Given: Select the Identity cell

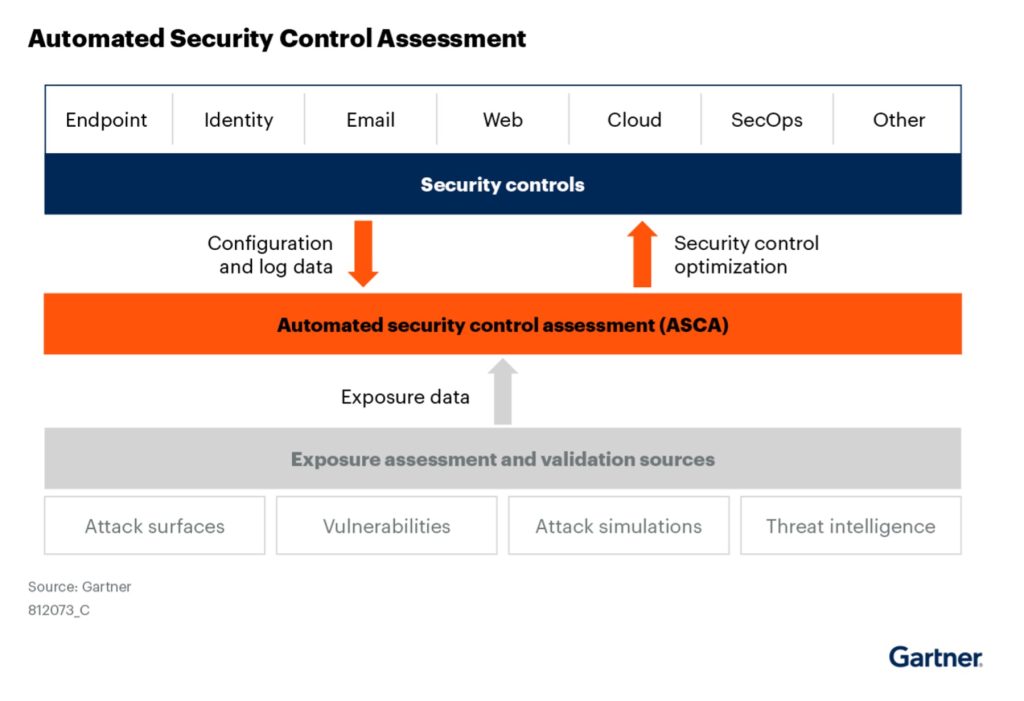Looking at the screenshot, I should (x=238, y=120).
